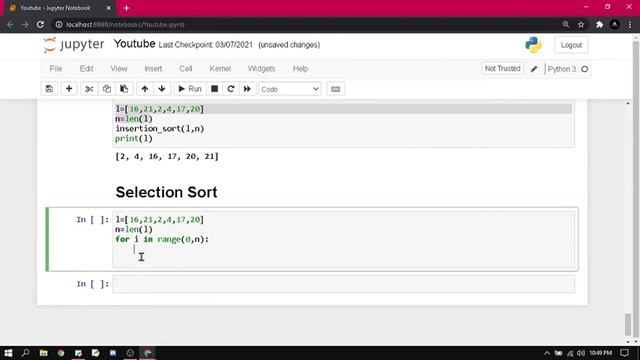Click inside the active selection sort code cell

[343, 239]
